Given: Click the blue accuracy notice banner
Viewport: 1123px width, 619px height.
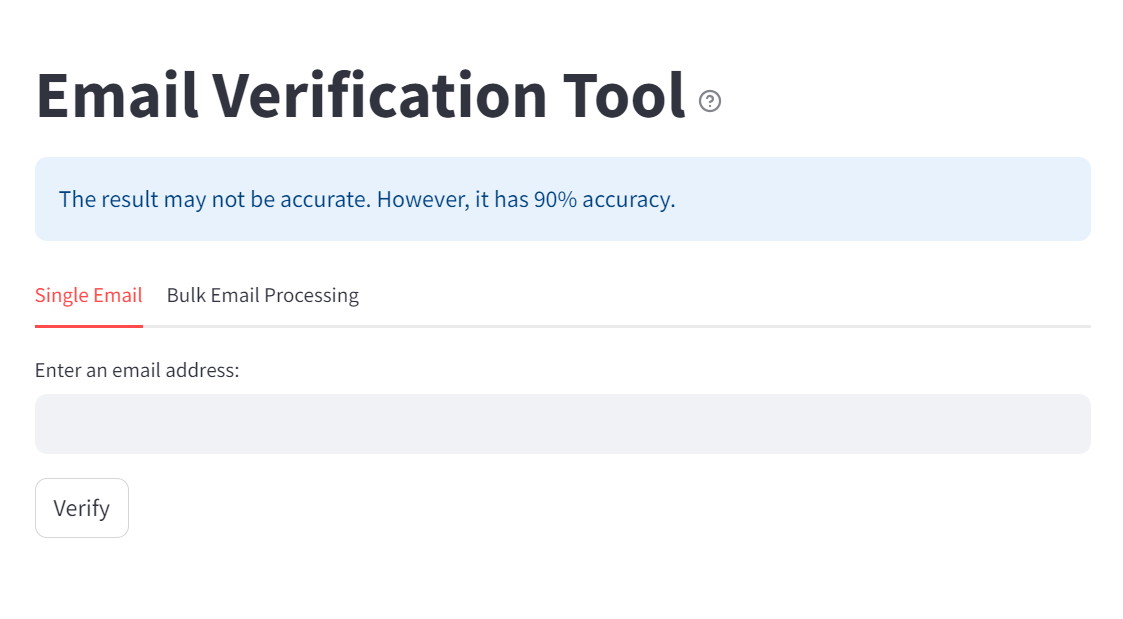Looking at the screenshot, I should click(562, 199).
